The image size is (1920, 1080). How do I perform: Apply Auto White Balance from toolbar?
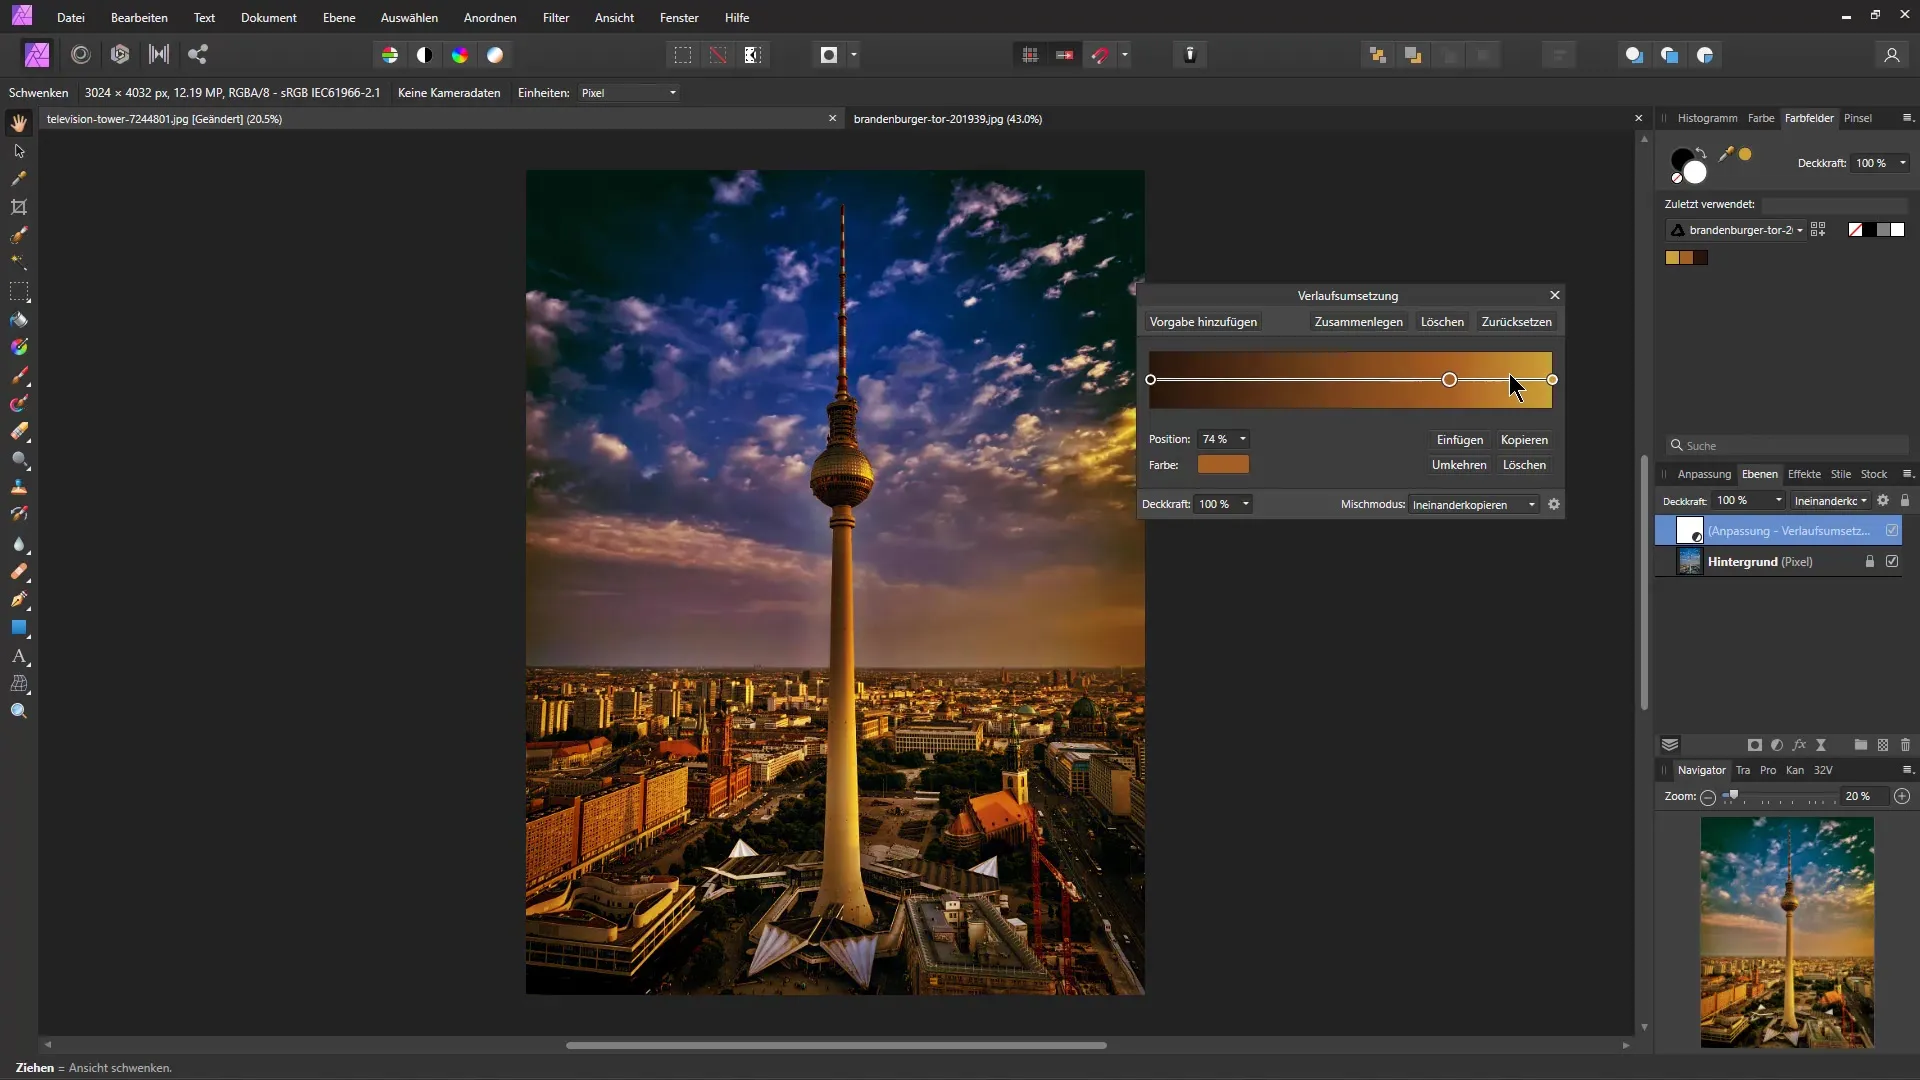pyautogui.click(x=495, y=55)
